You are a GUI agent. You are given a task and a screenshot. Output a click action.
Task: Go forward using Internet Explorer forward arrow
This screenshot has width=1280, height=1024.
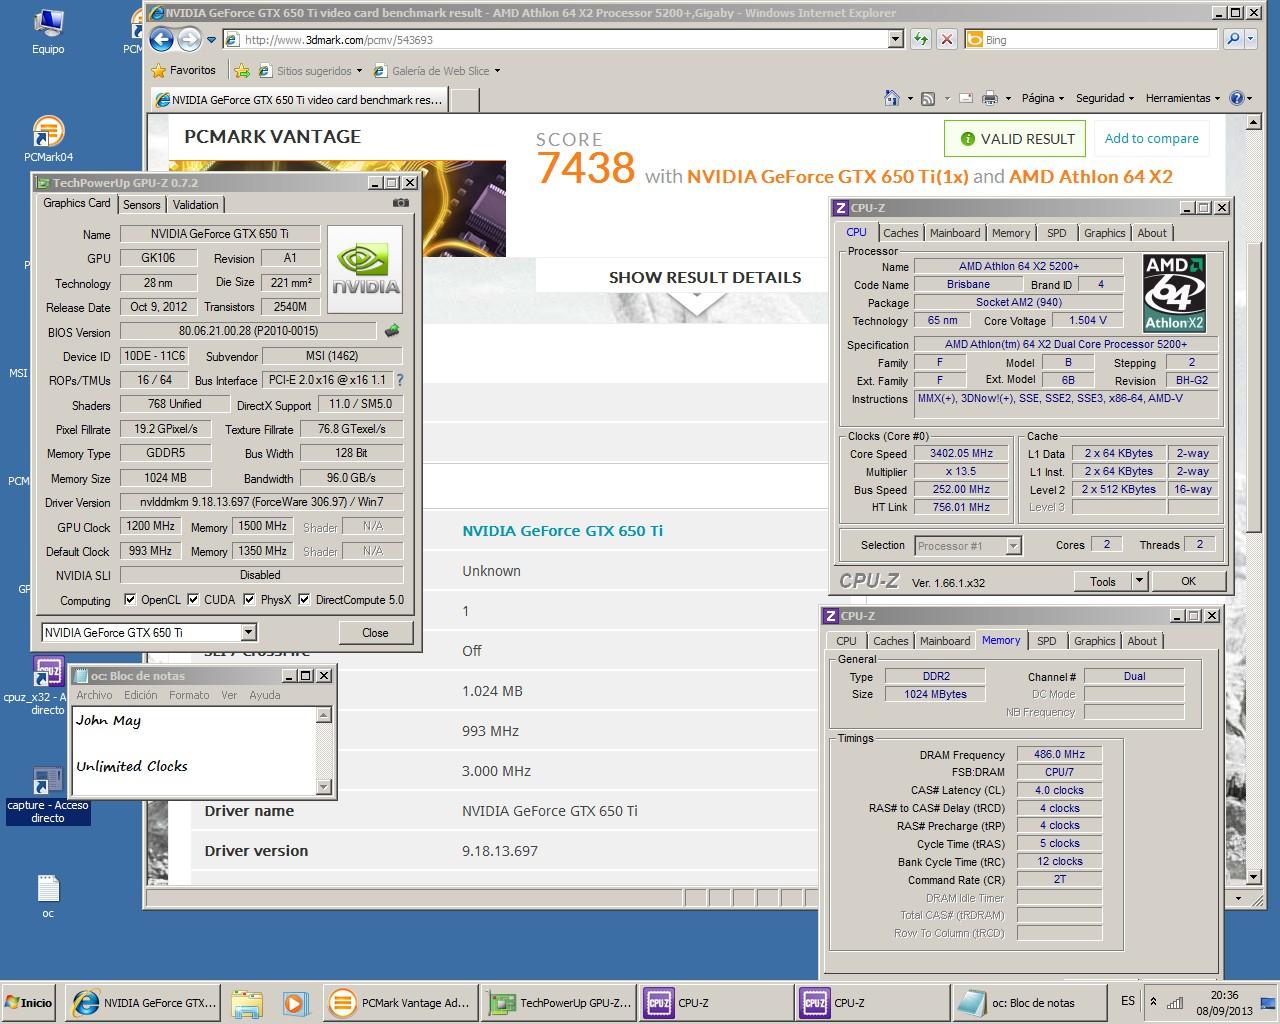click(189, 39)
